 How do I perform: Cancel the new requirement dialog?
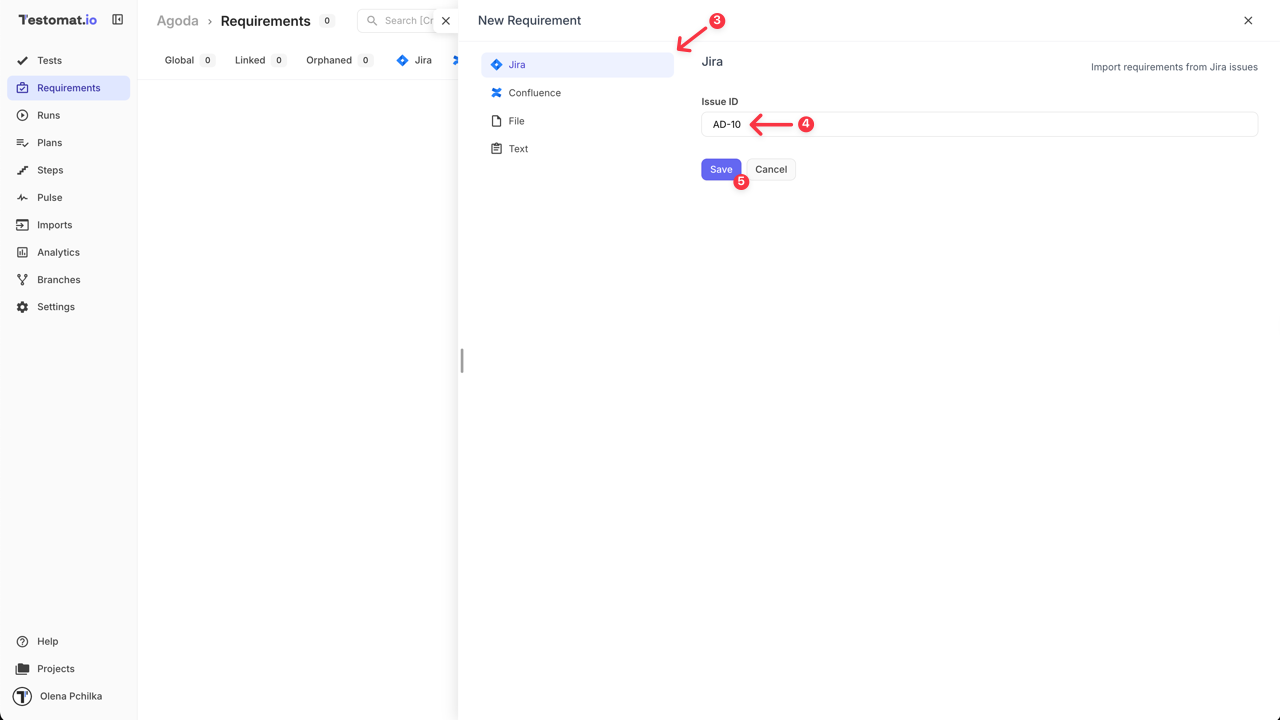[x=770, y=169]
